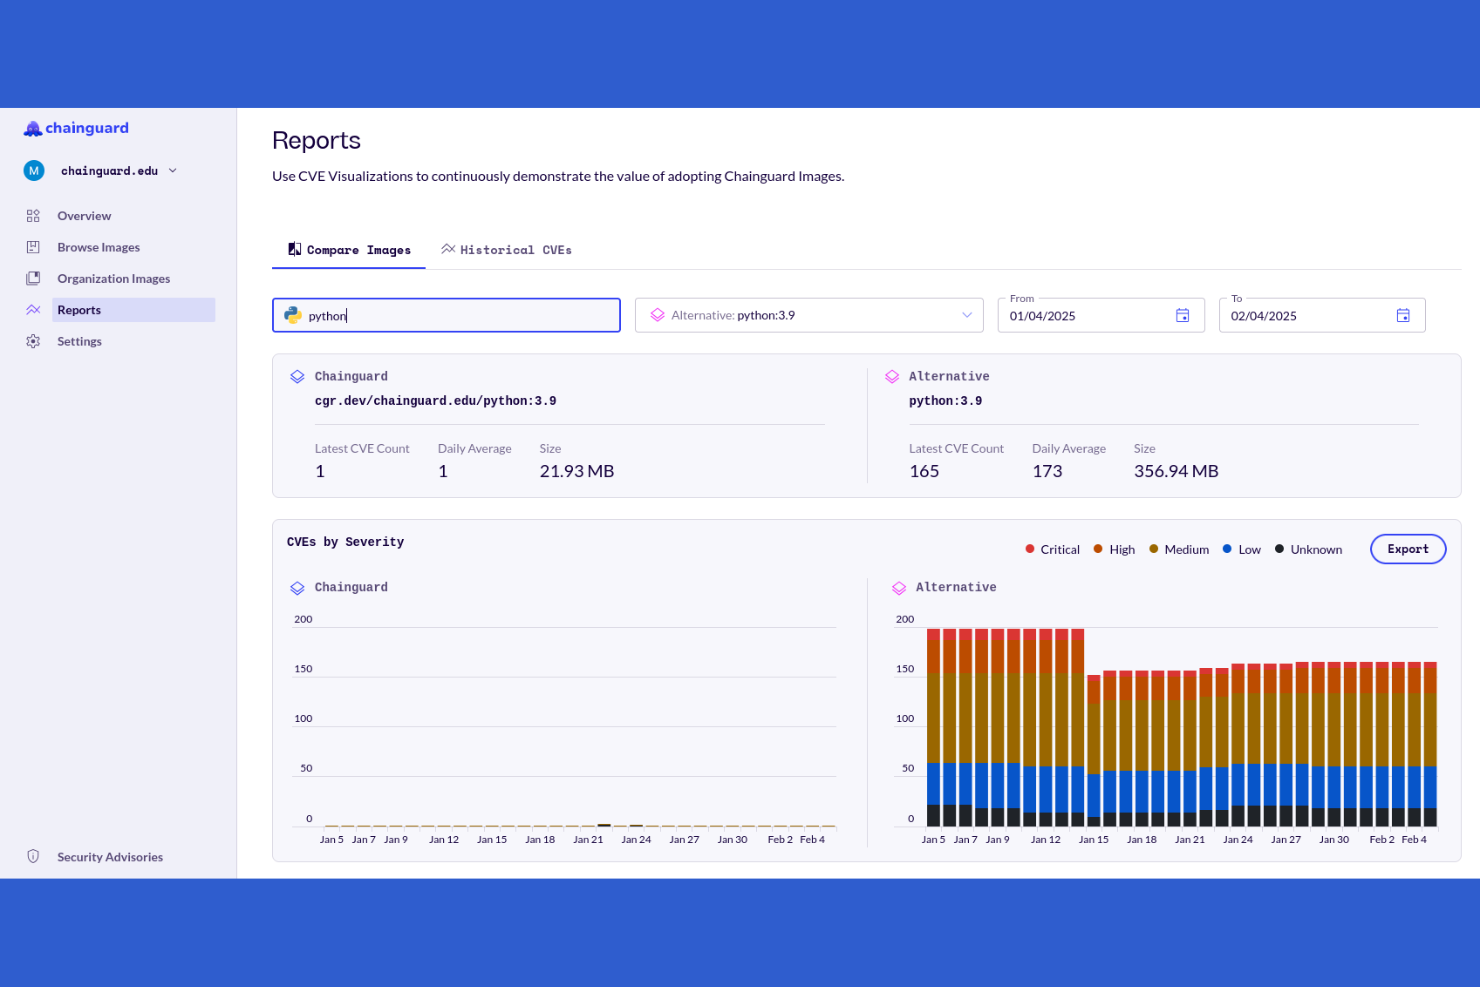Click the Chainguard chart layers icon
Image resolution: width=1480 pixels, height=987 pixels.
click(x=297, y=588)
